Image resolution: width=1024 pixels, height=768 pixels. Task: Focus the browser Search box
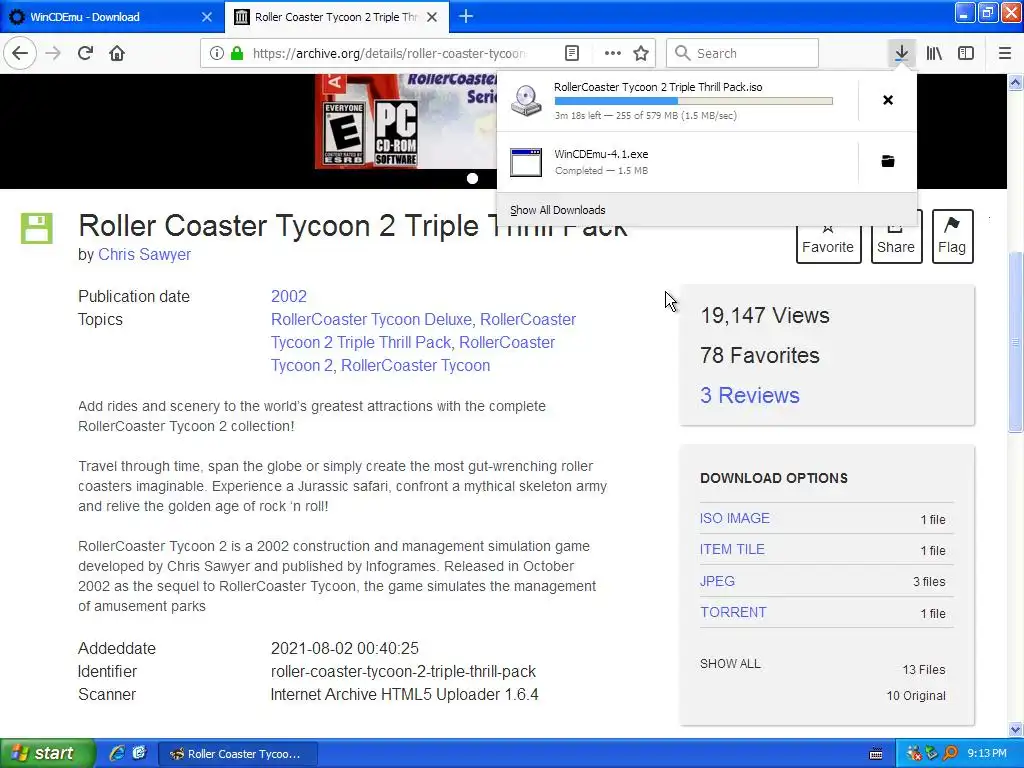(743, 53)
